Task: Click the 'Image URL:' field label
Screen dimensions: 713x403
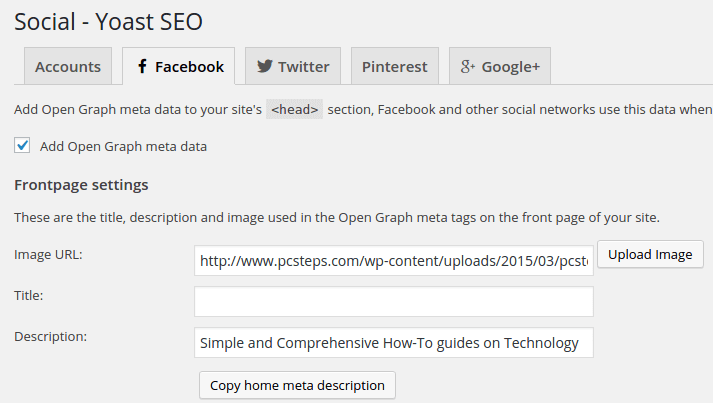Action: tap(48, 255)
